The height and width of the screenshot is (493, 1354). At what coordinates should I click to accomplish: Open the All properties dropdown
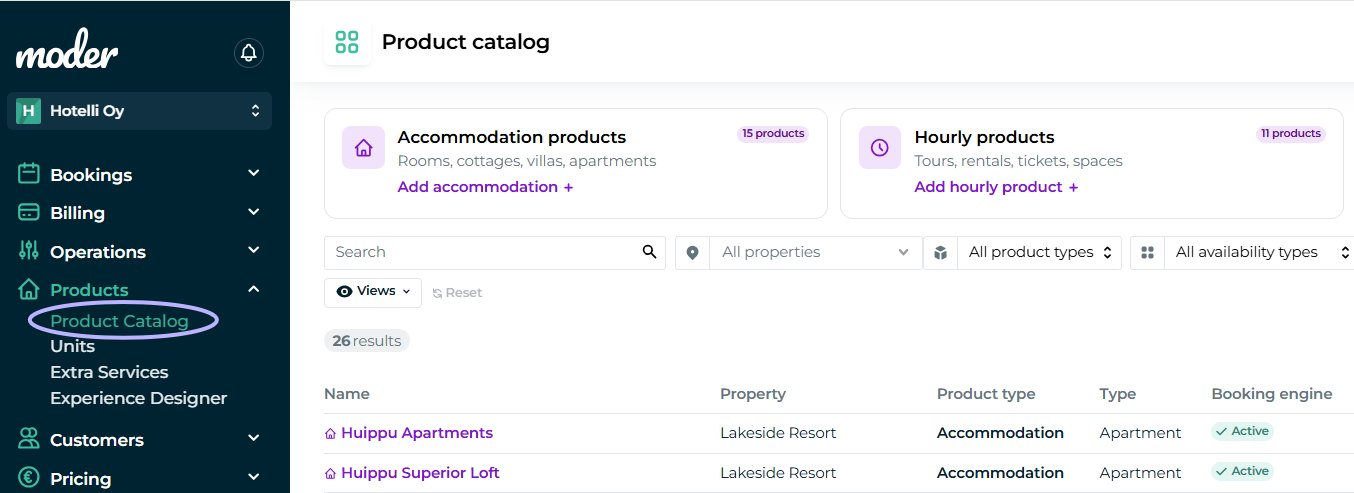tap(816, 253)
